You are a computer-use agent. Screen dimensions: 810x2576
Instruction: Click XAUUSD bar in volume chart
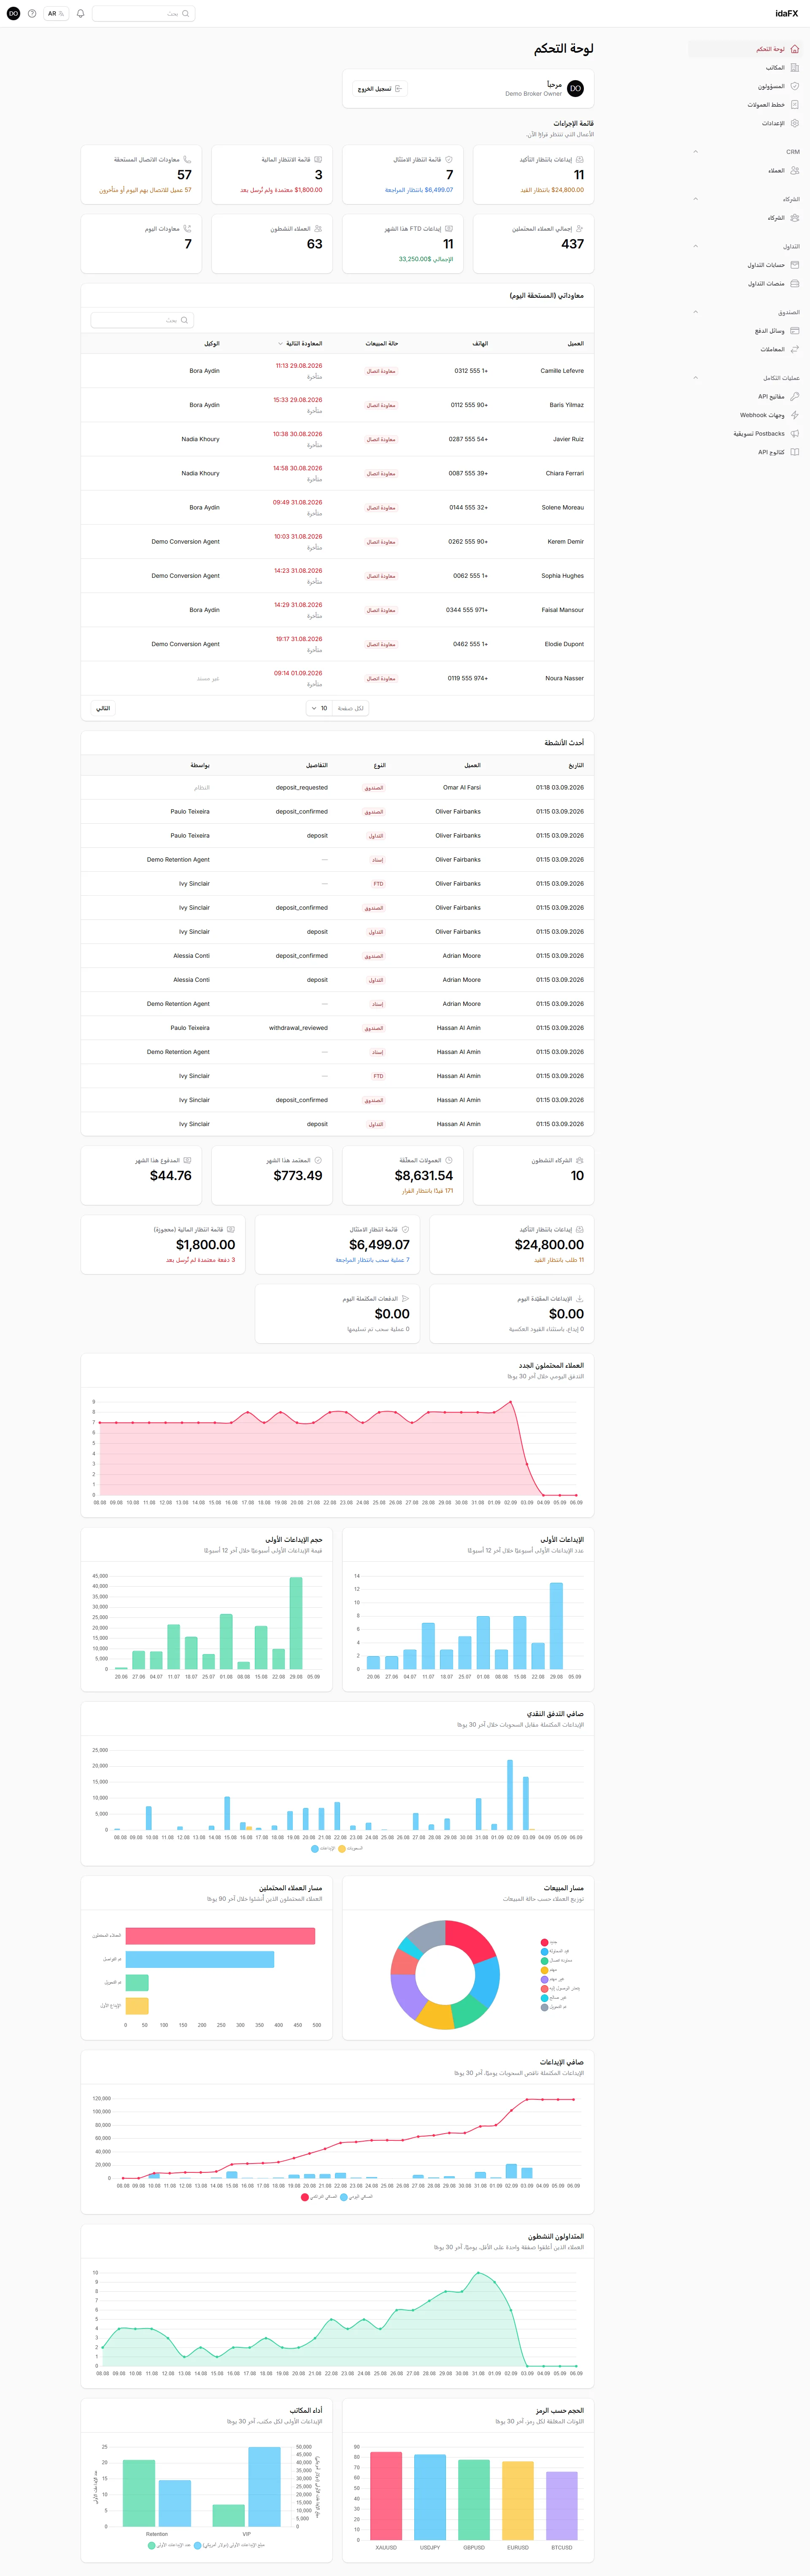(386, 2495)
